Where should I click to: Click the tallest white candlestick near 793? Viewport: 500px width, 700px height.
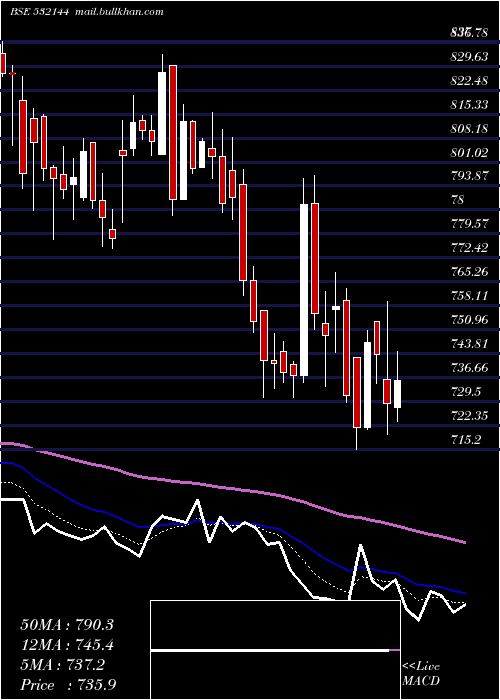point(304,290)
